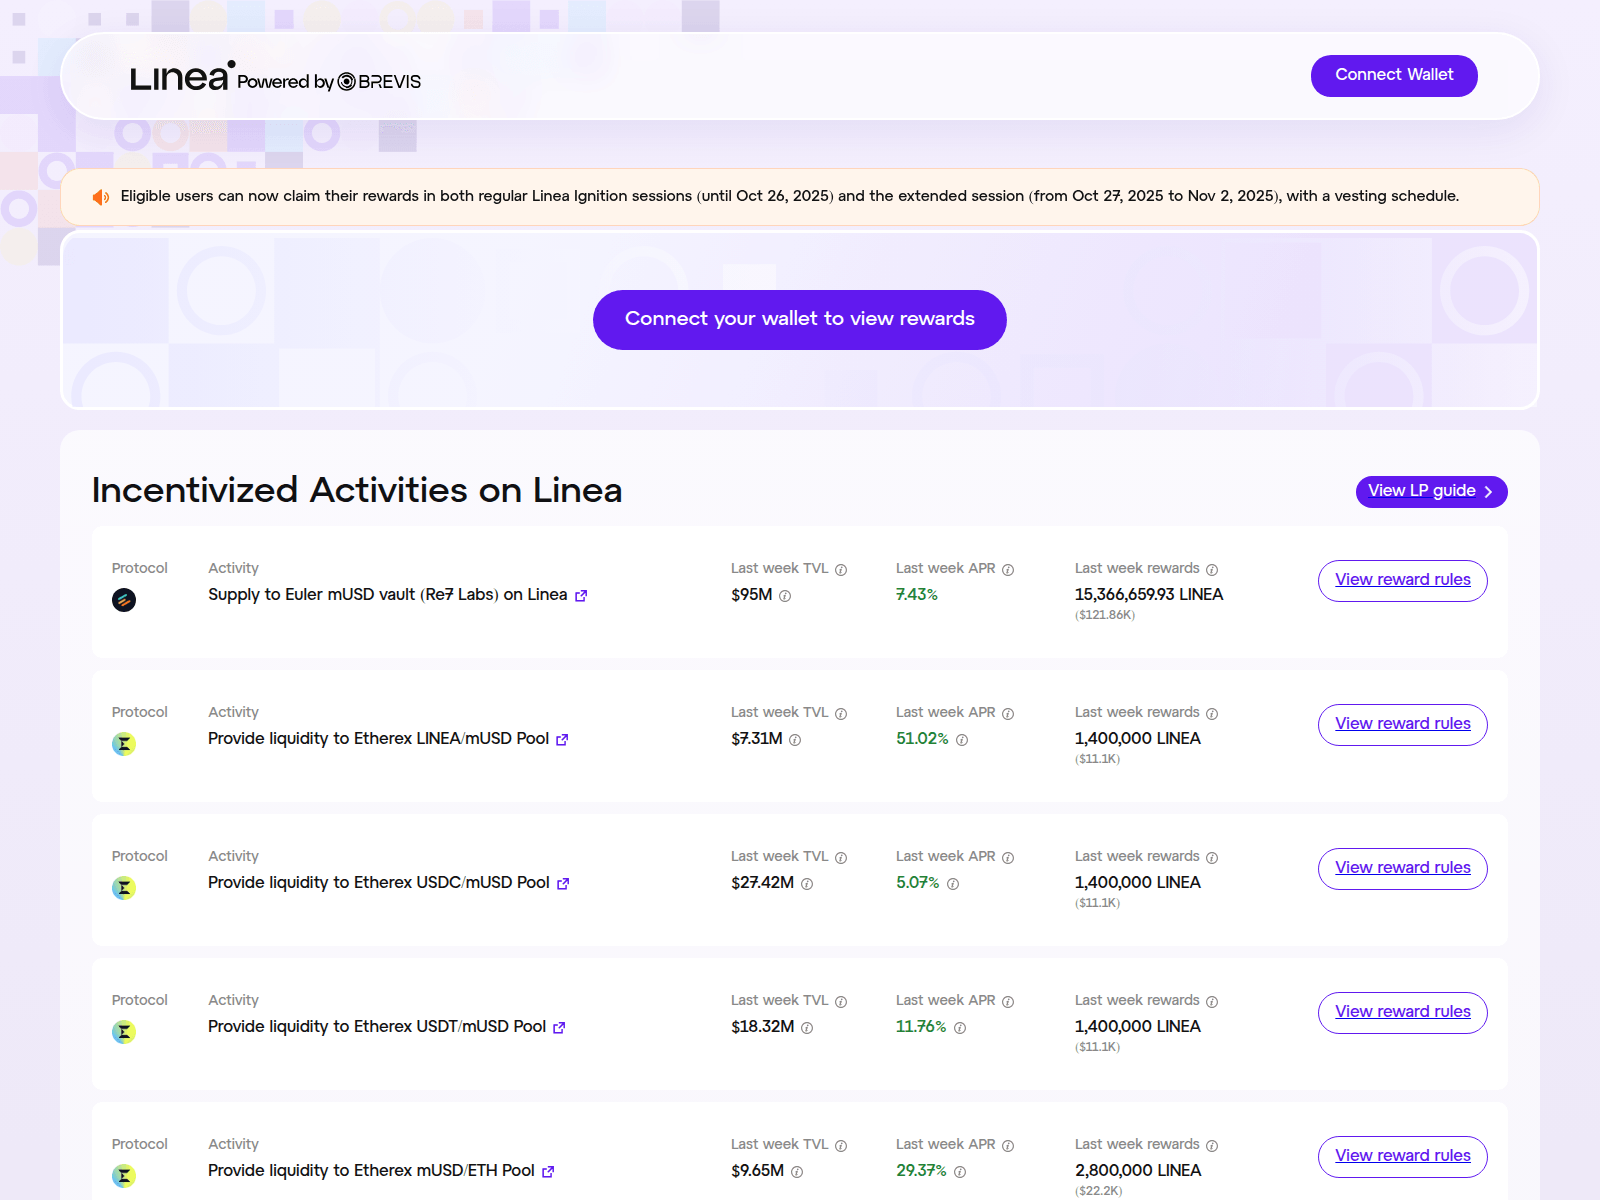Click the 7.43% APR value
The image size is (1600, 1200).
coord(917,595)
